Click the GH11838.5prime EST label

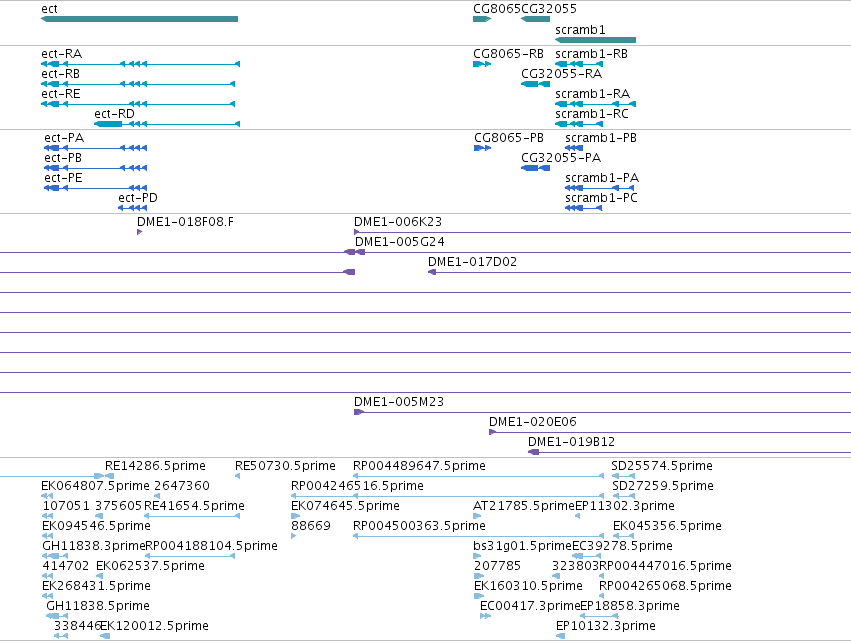(98, 607)
